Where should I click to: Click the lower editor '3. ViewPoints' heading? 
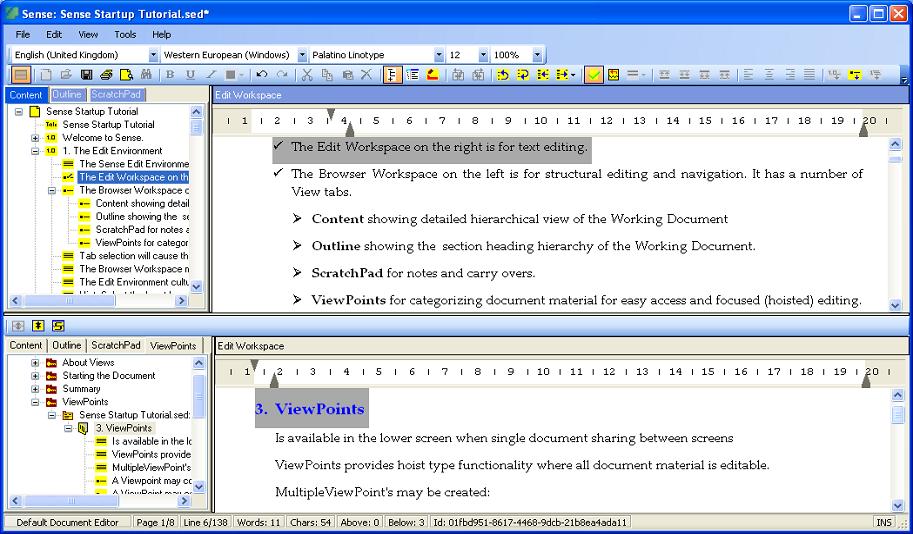(x=310, y=409)
